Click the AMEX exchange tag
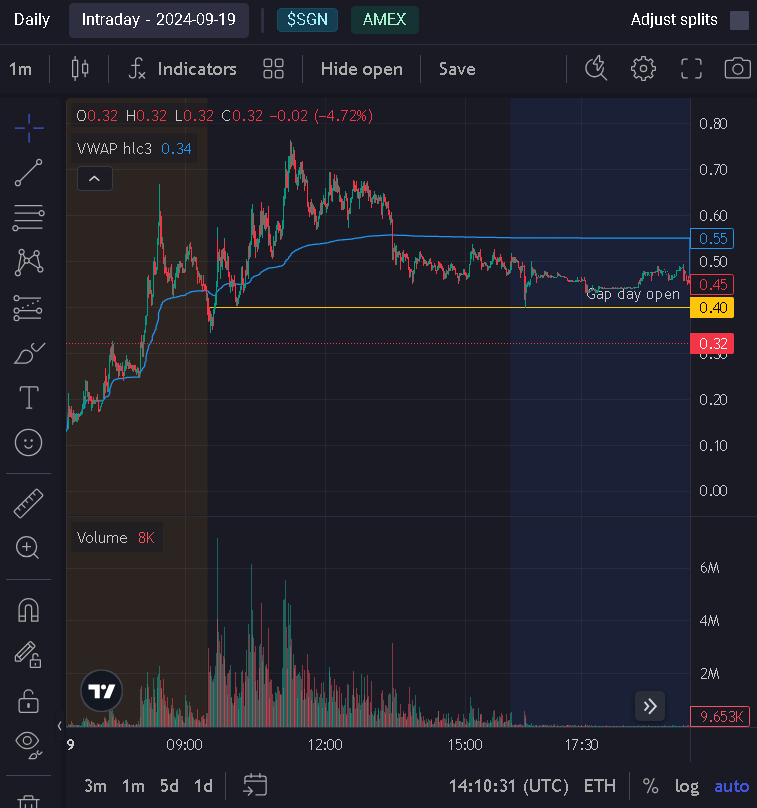 pos(384,20)
